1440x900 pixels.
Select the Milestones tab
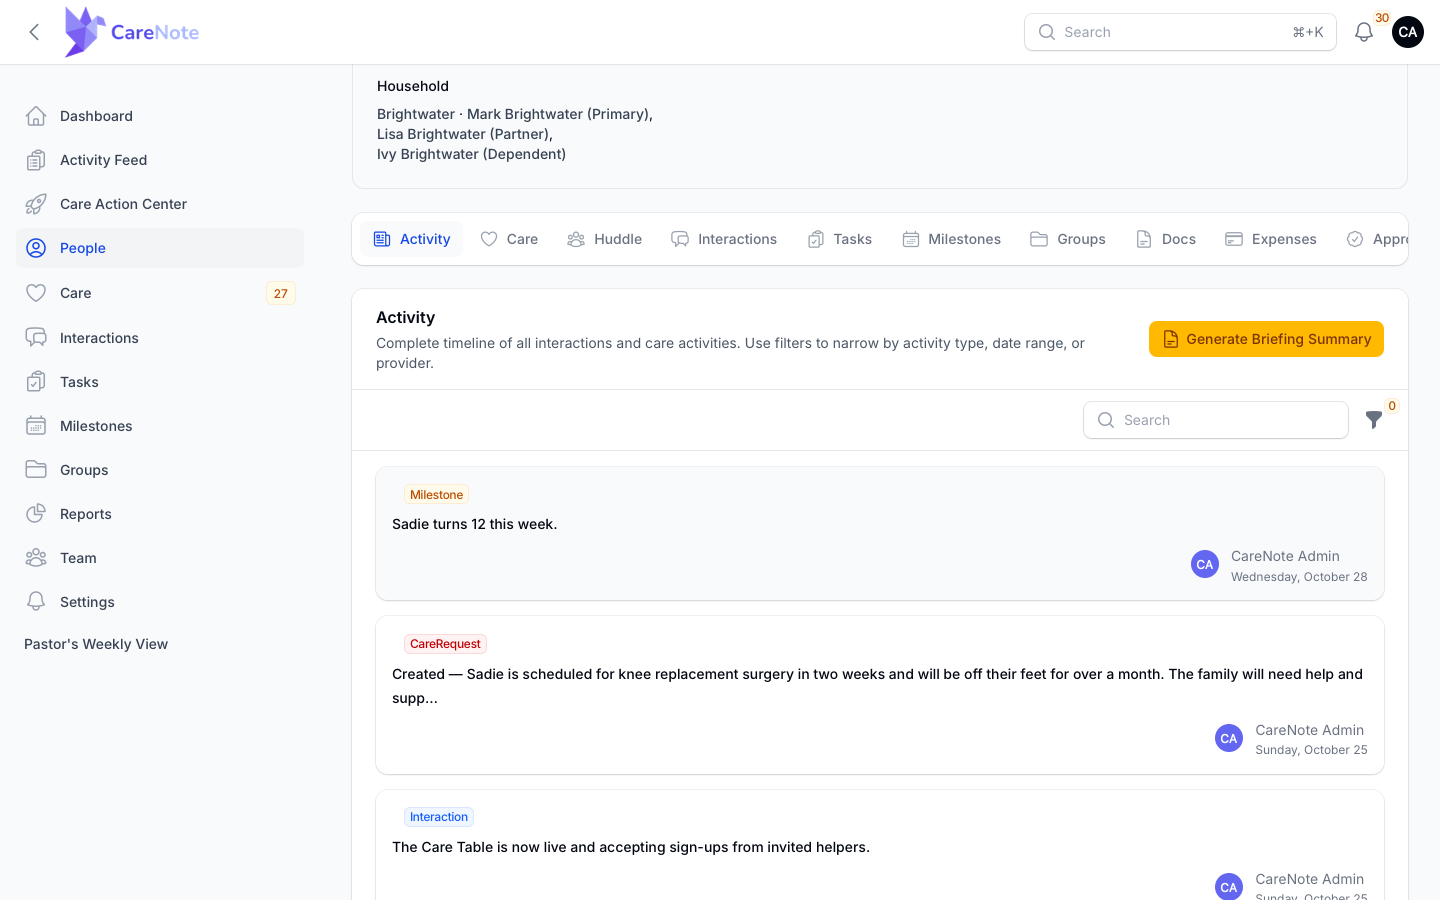(952, 239)
